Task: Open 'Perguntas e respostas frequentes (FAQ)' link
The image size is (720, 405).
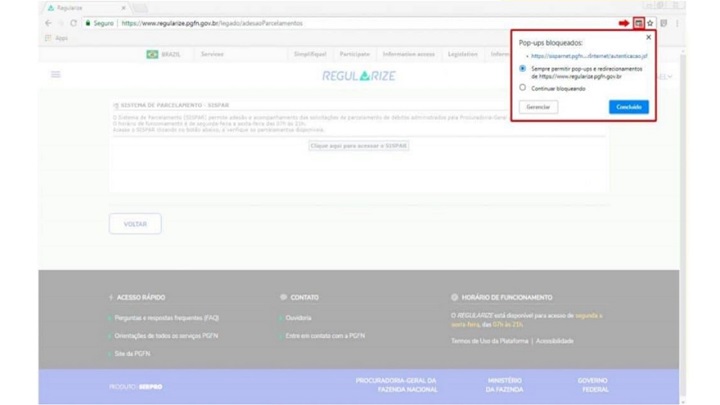Action: click(x=167, y=318)
